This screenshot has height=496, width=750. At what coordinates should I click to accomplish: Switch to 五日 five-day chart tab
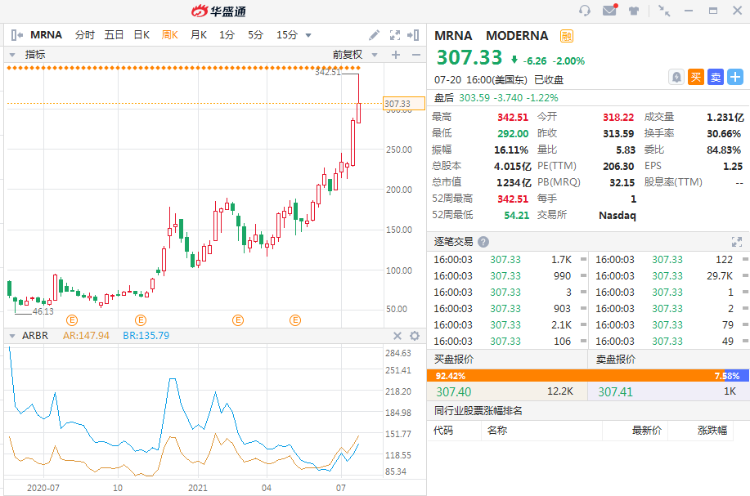click(114, 35)
